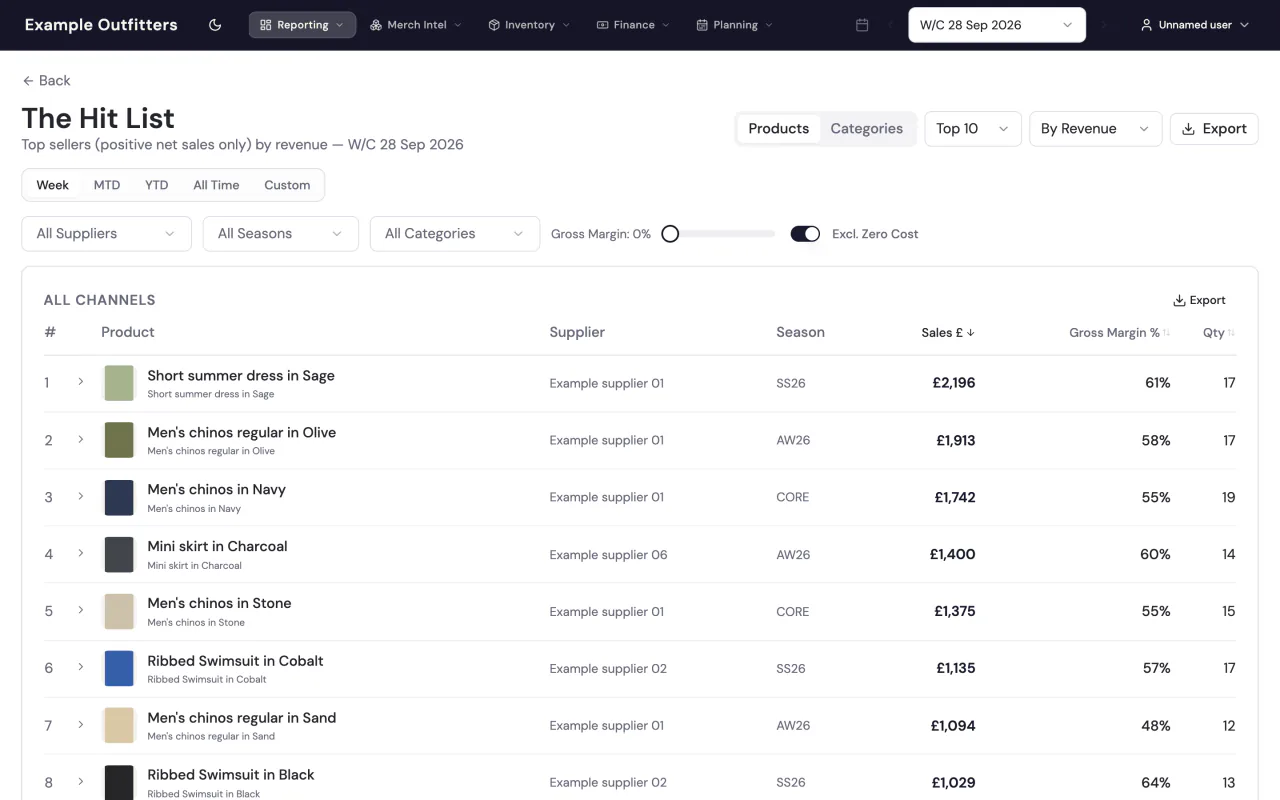Image resolution: width=1280 pixels, height=800 pixels.
Task: Click the Sage dress product swatch
Action: (119, 383)
